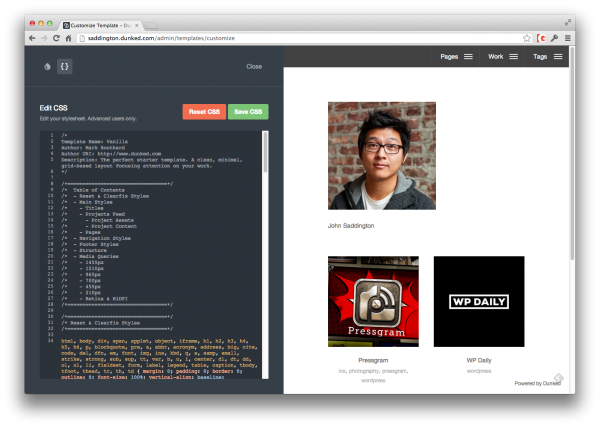Click the 'Table of Contents' comment line

point(93,190)
